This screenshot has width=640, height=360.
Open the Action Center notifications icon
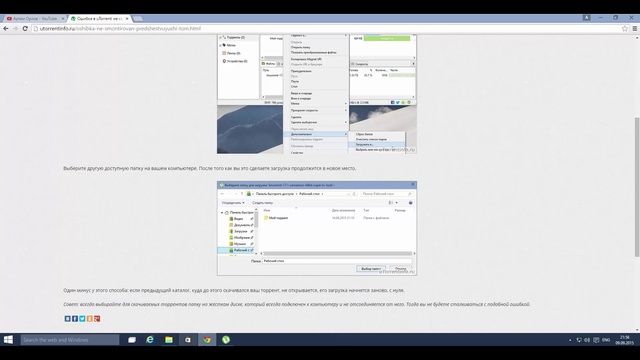coord(596,340)
